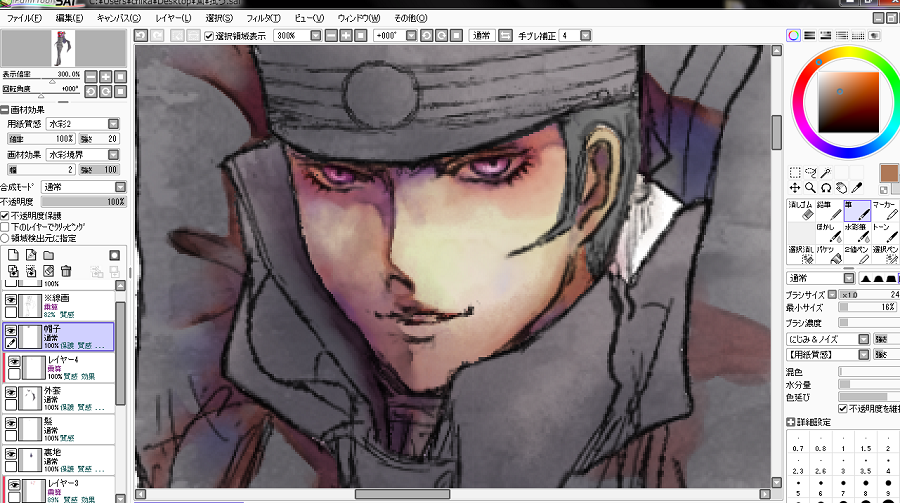
Task: Clear layer with eraser page icon
Action: pyautogui.click(x=49, y=270)
